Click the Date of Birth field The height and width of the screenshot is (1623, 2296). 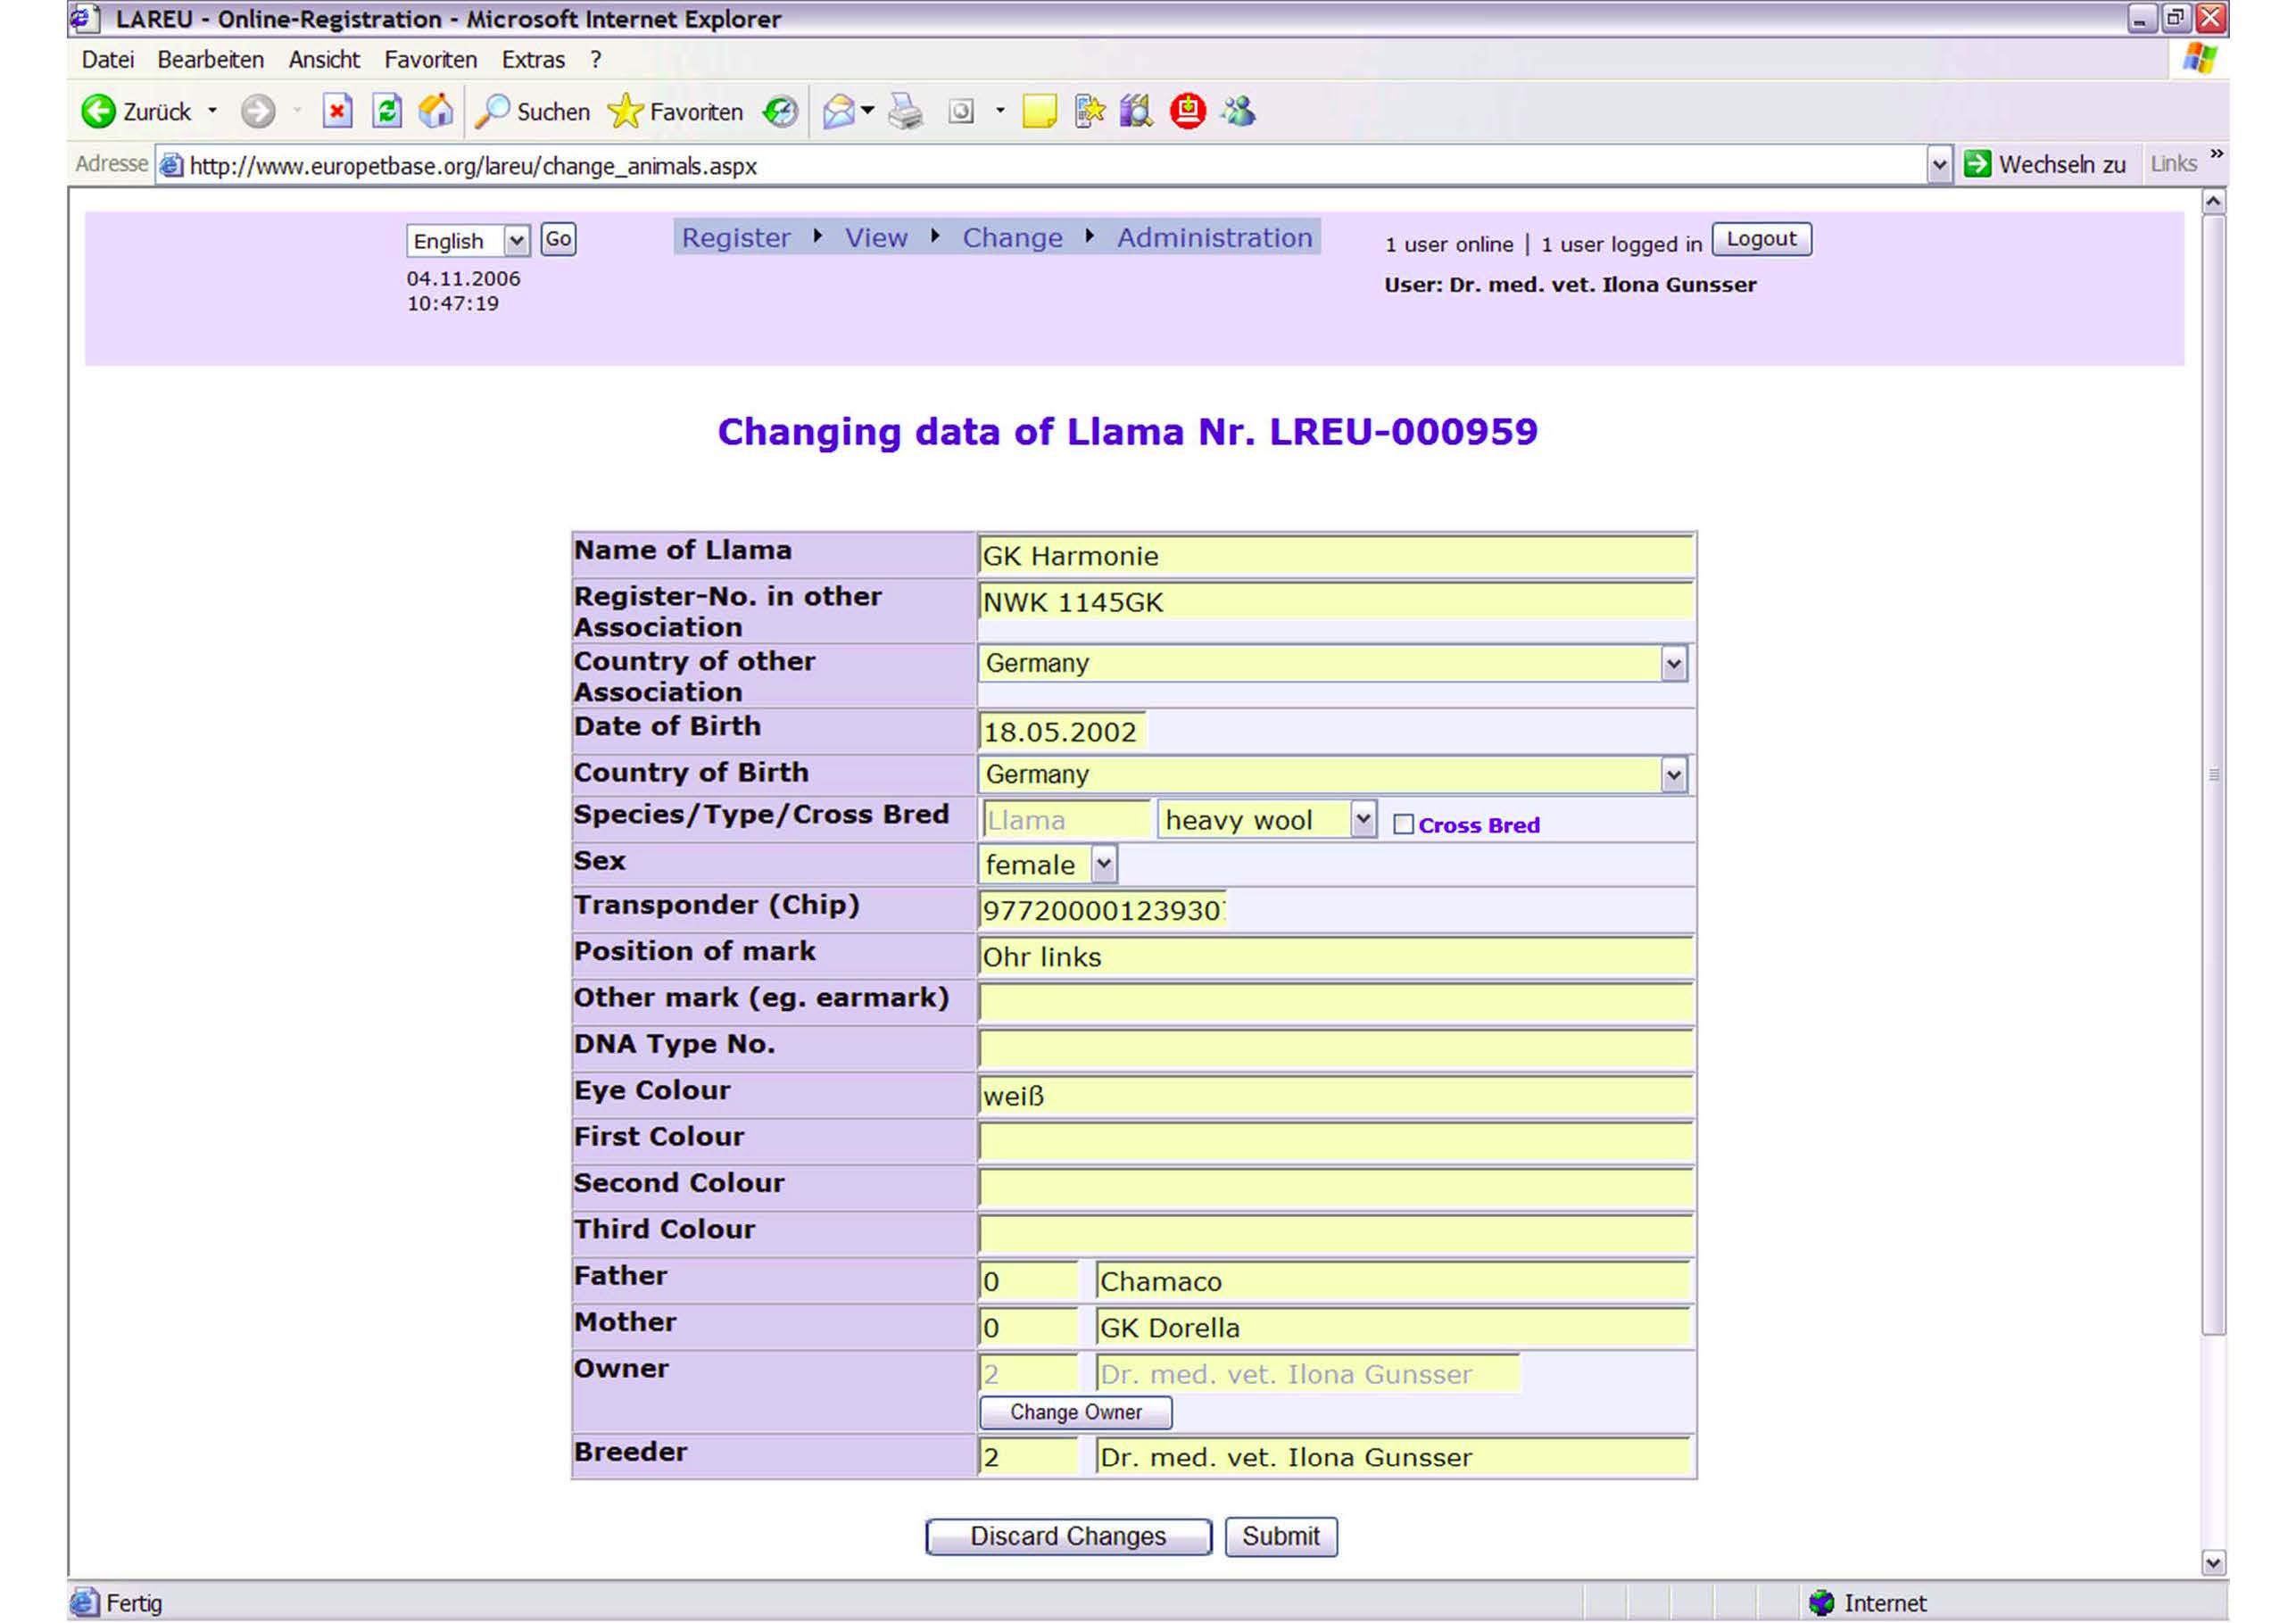point(1062,731)
